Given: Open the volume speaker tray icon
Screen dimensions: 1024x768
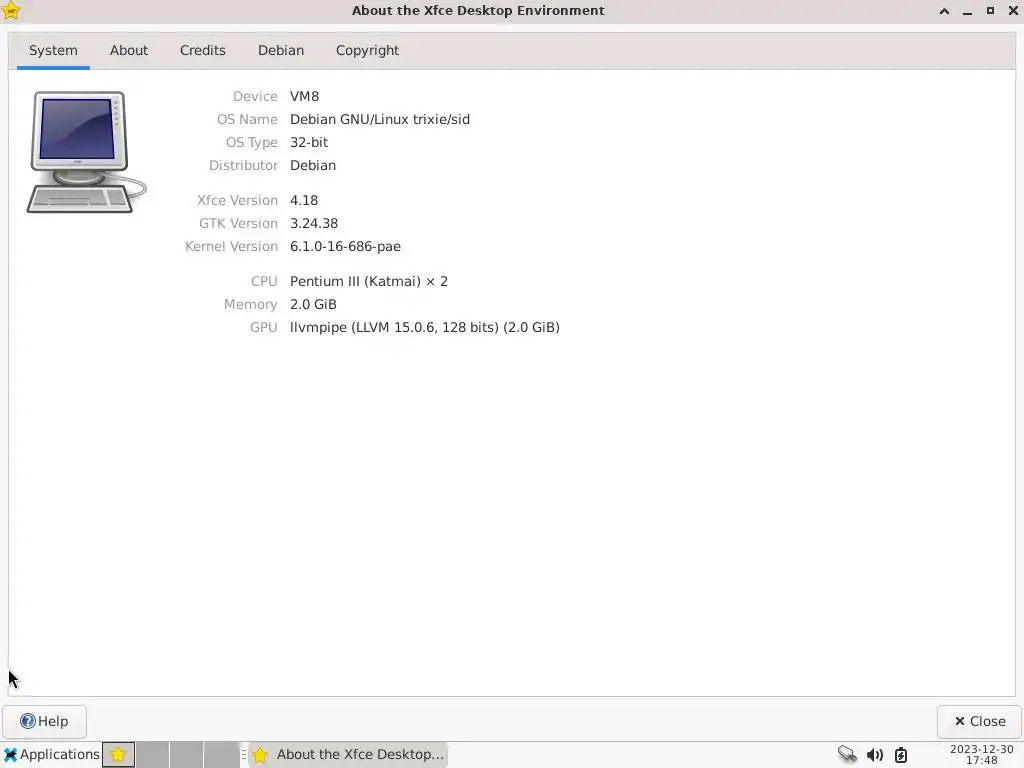Looking at the screenshot, I should coord(874,755).
